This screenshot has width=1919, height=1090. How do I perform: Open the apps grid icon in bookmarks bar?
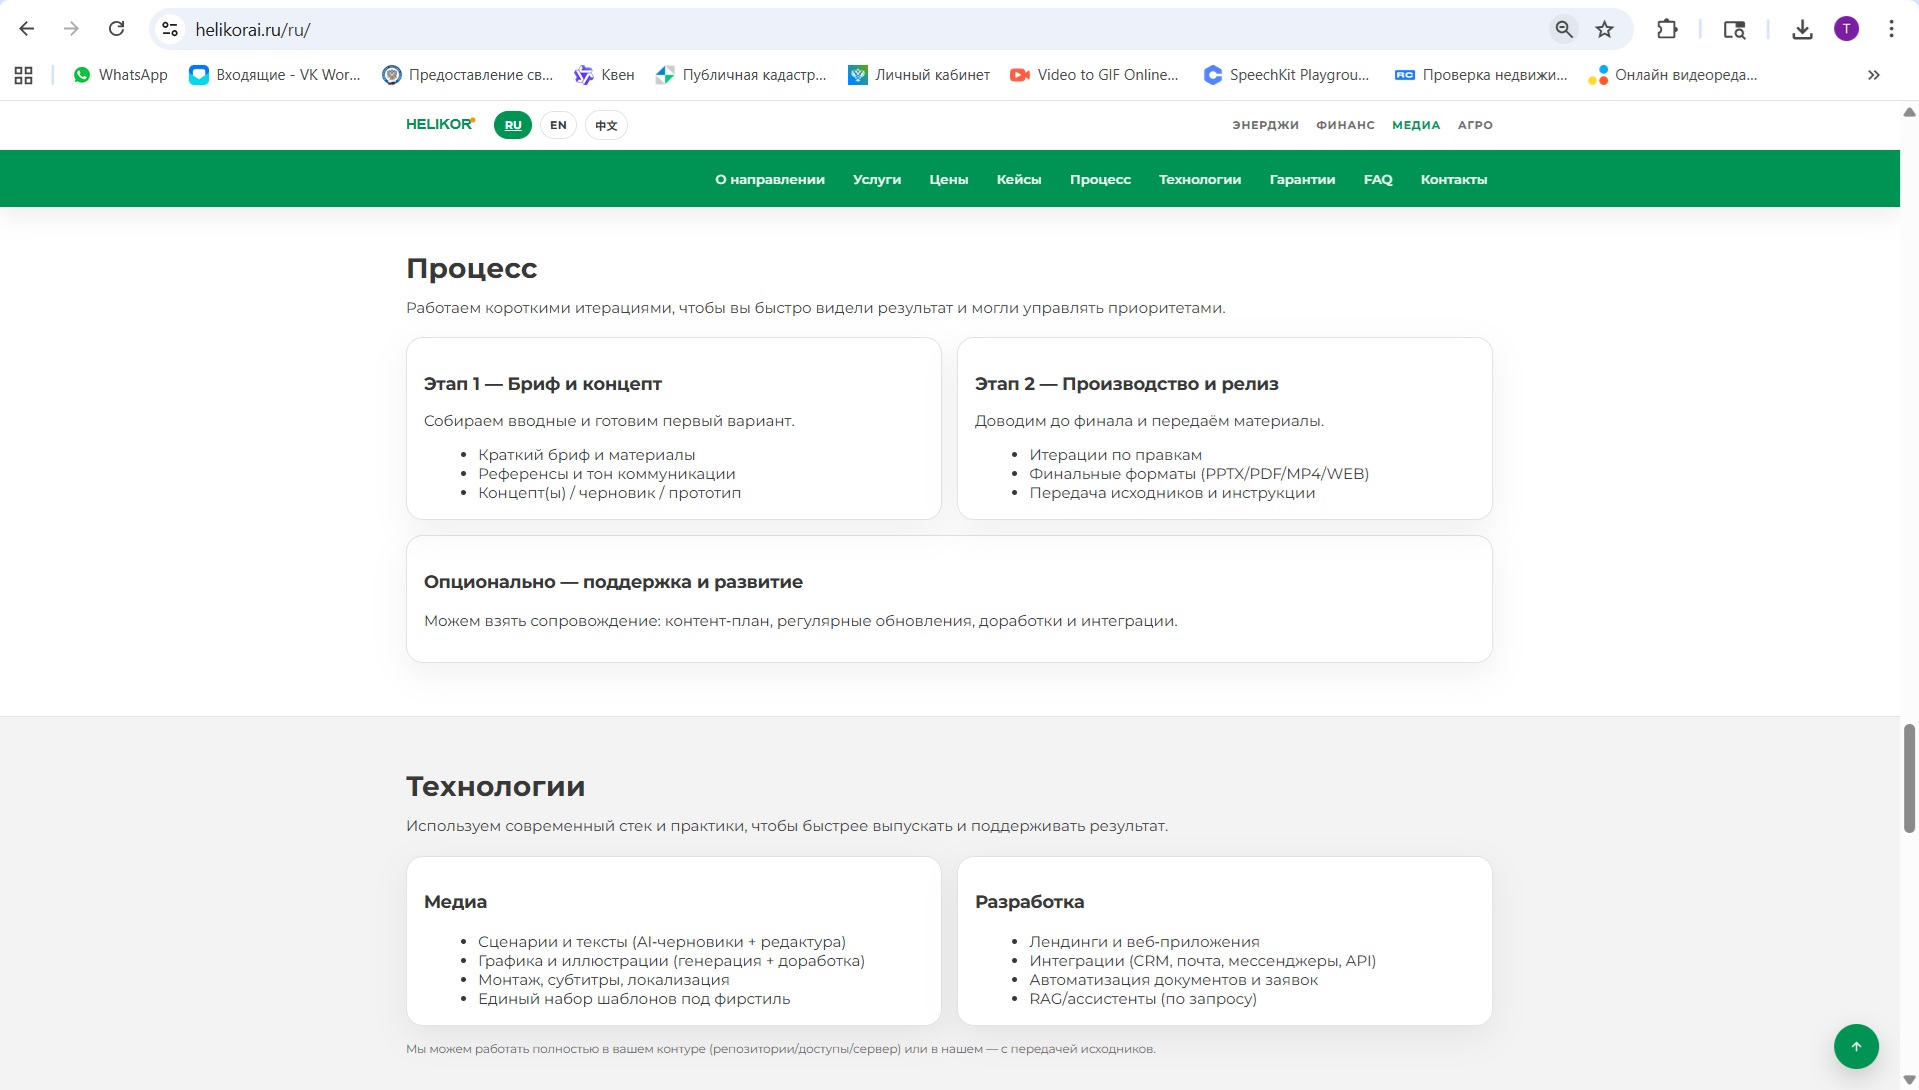(x=24, y=75)
